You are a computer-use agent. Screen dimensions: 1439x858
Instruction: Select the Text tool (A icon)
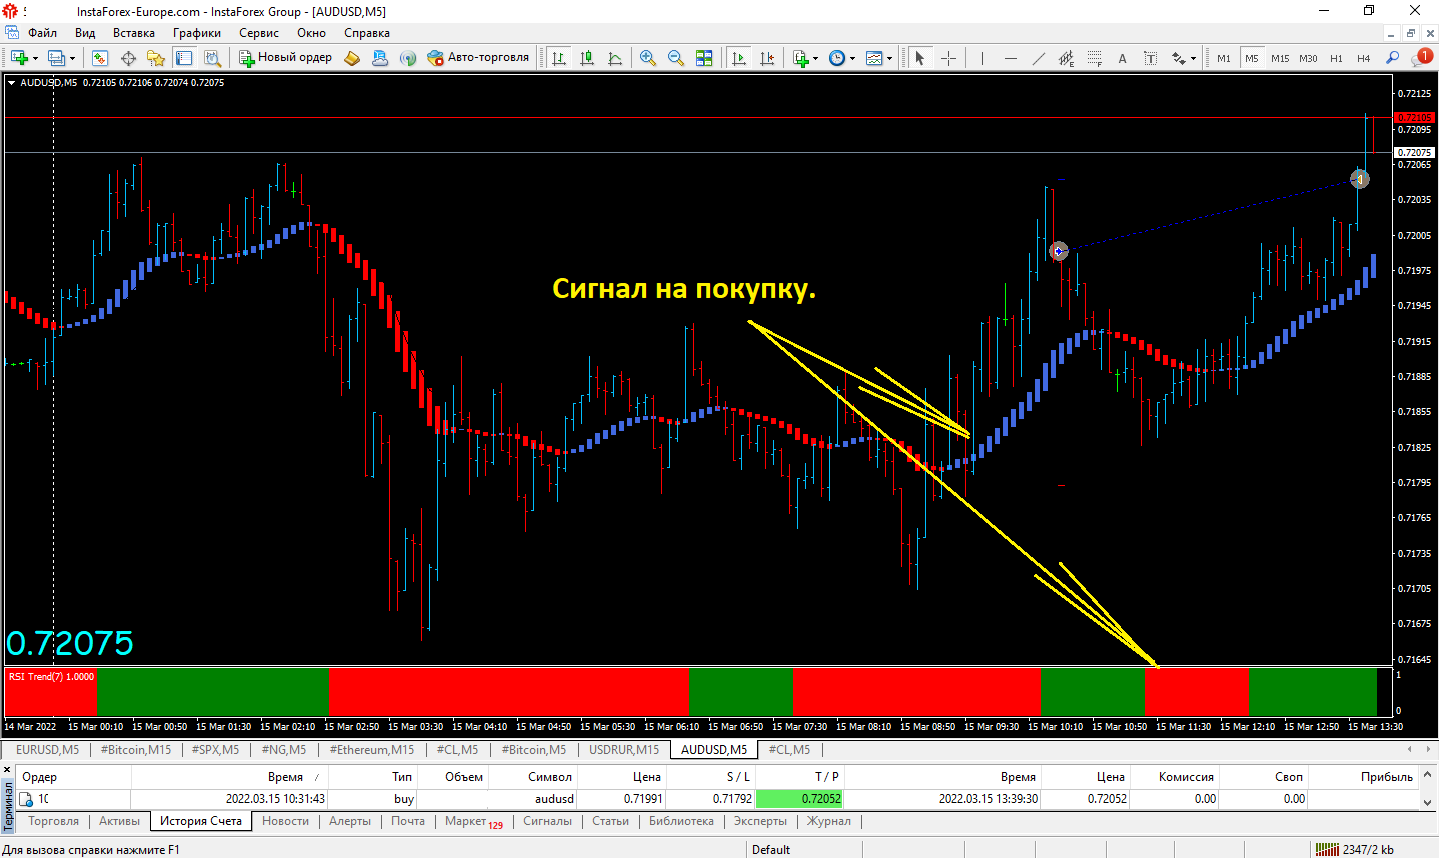tap(1122, 58)
